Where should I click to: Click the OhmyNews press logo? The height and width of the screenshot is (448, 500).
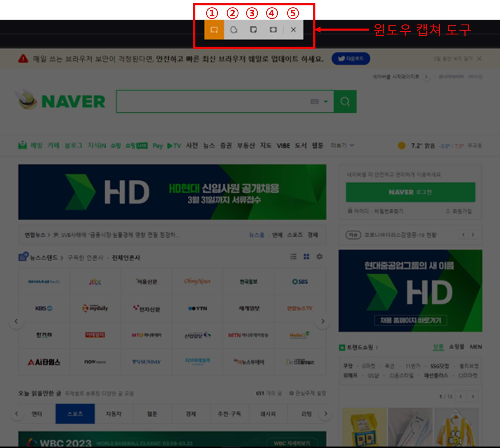198,282
